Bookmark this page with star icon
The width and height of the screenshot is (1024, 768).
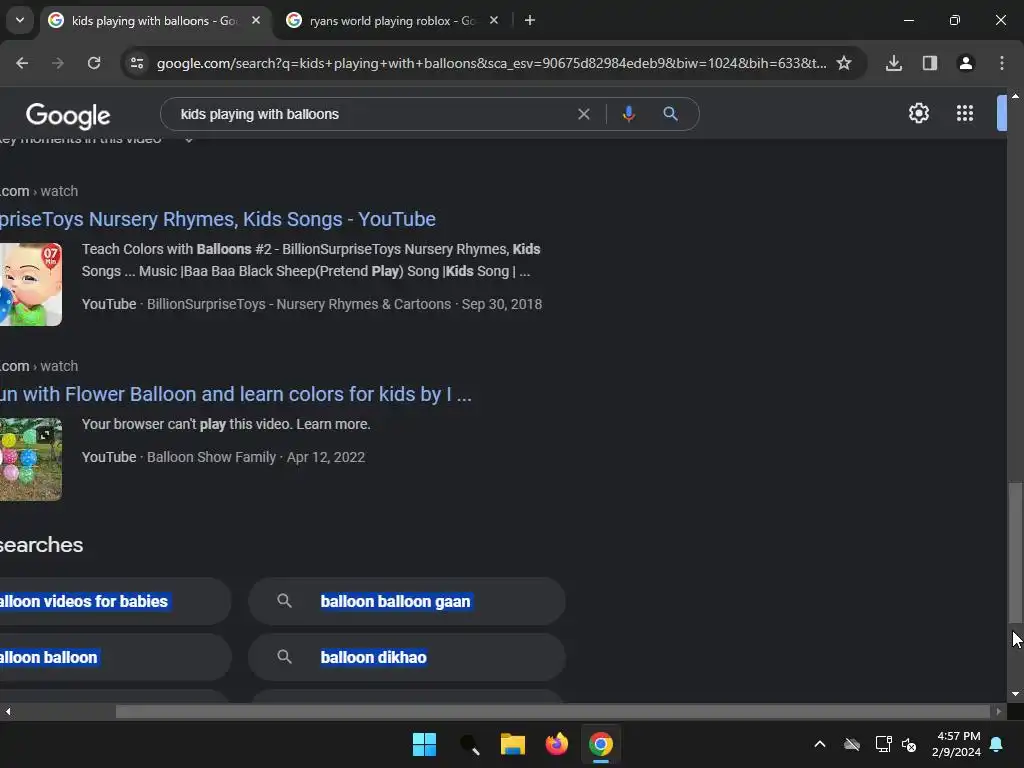pyautogui.click(x=844, y=63)
